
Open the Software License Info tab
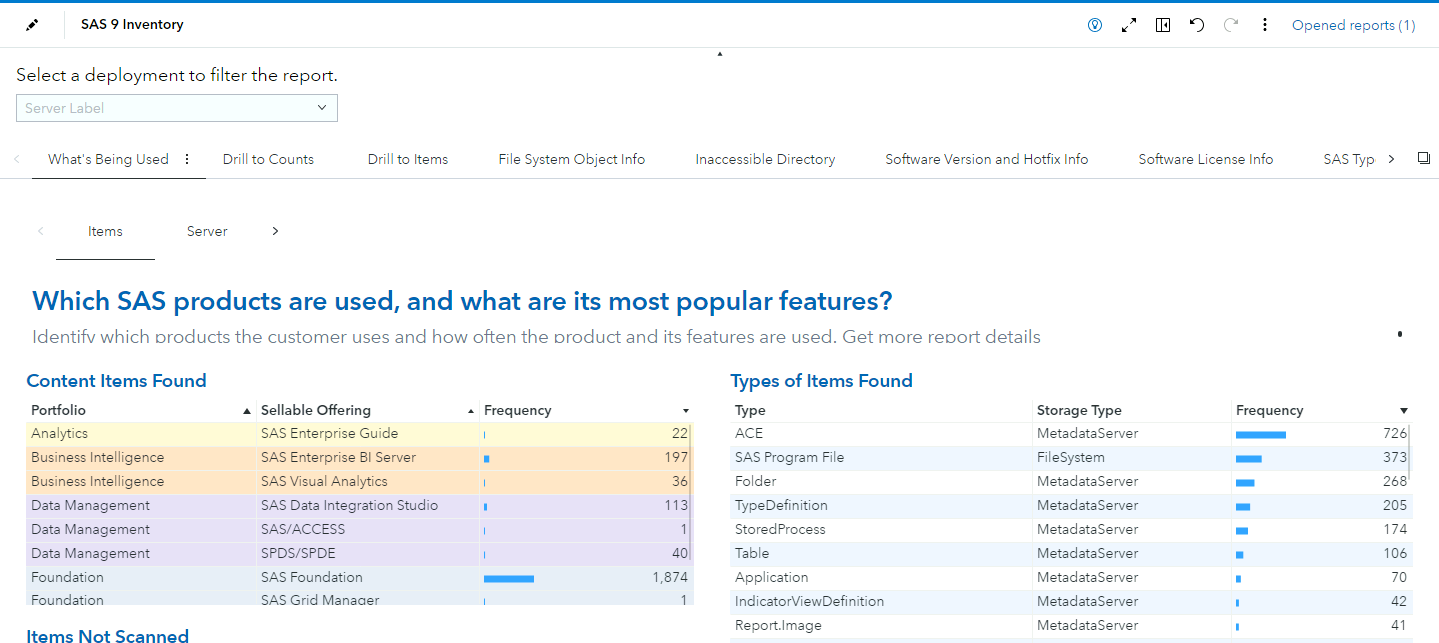pyautogui.click(x=1205, y=159)
